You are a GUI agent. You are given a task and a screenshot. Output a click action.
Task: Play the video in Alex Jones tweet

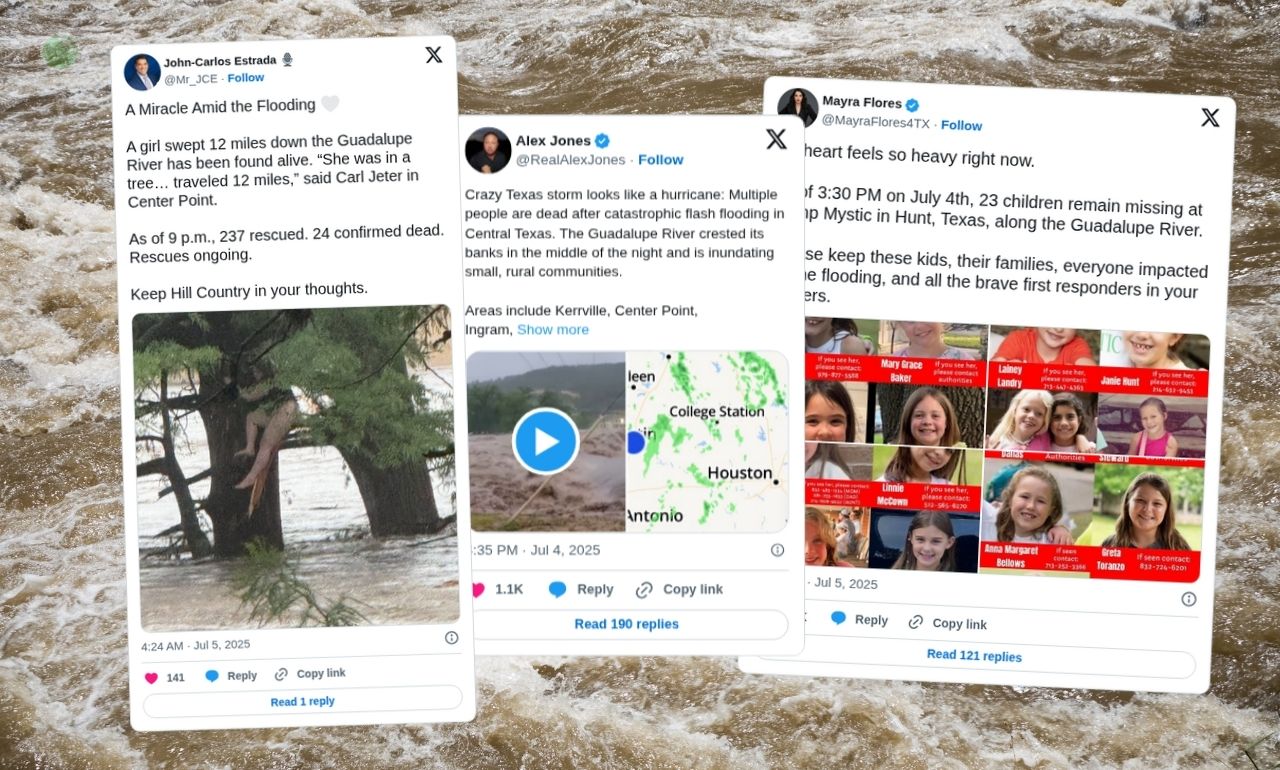[x=546, y=441]
